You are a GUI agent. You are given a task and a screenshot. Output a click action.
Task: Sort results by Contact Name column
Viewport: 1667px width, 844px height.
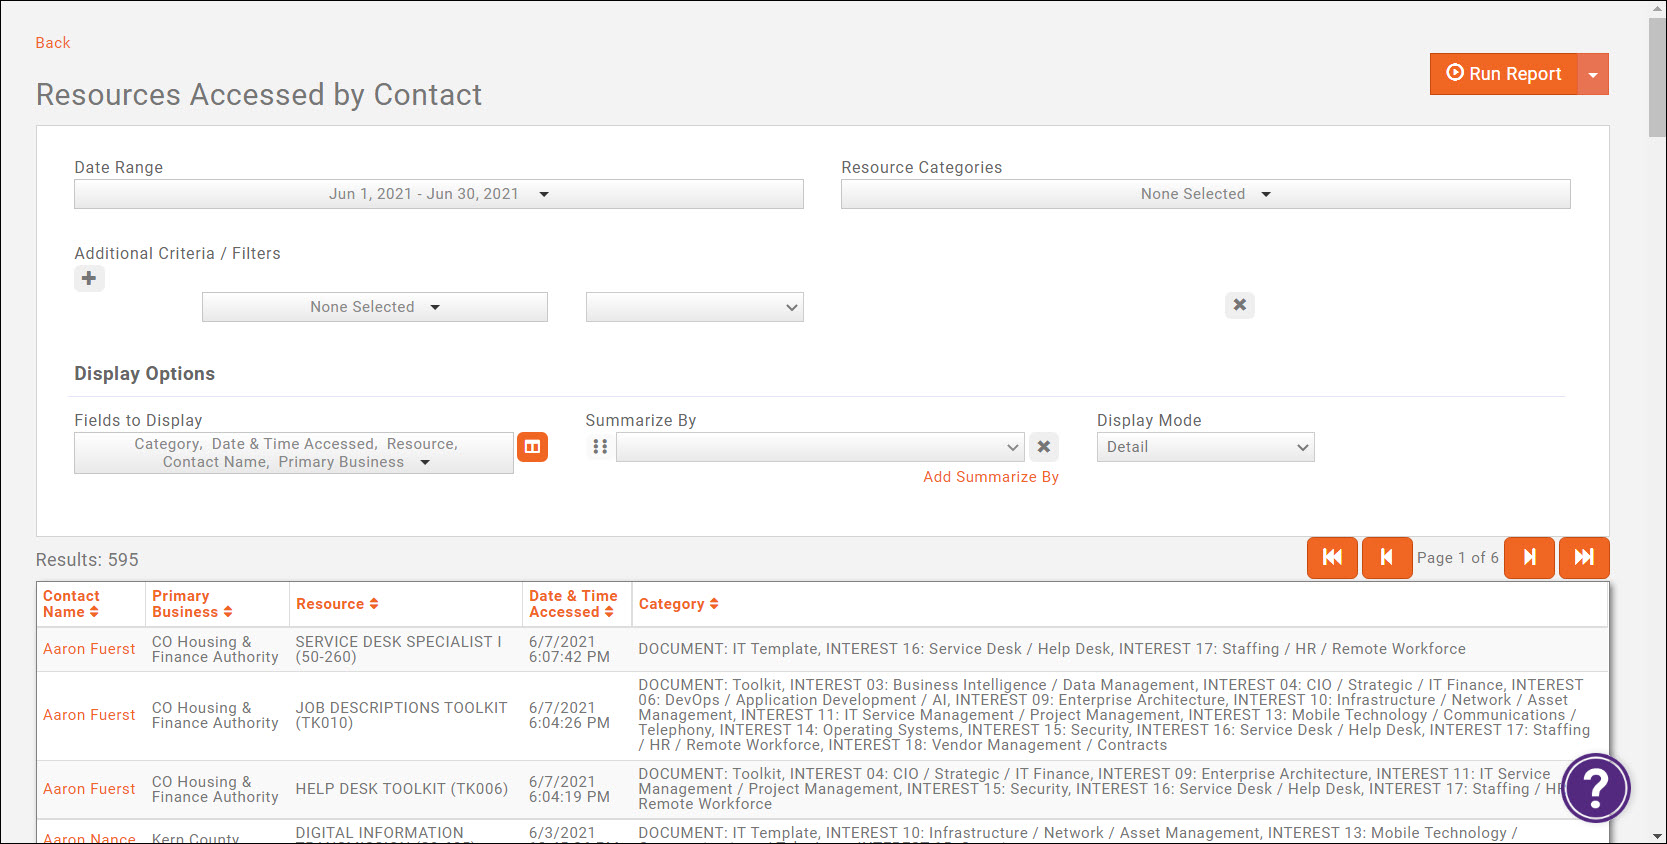(71, 604)
